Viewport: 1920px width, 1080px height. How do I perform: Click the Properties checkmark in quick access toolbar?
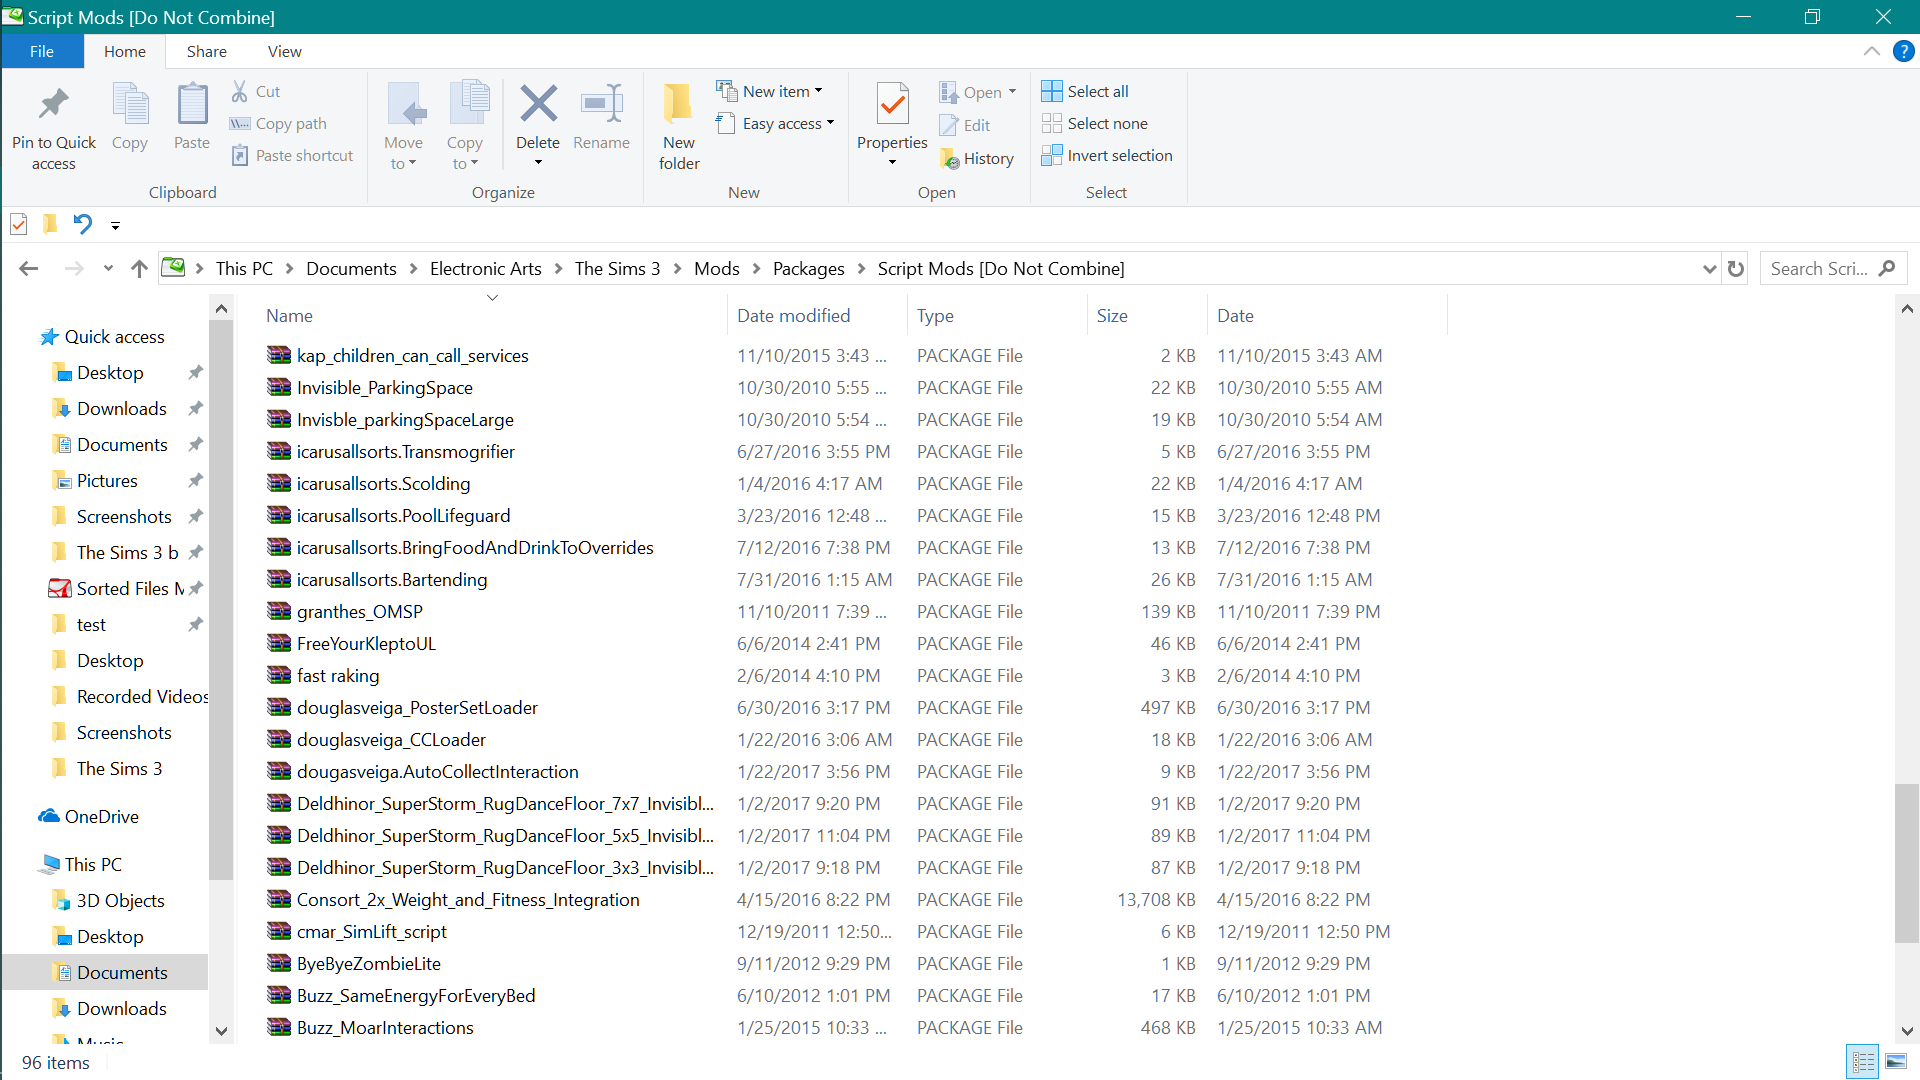click(x=19, y=224)
